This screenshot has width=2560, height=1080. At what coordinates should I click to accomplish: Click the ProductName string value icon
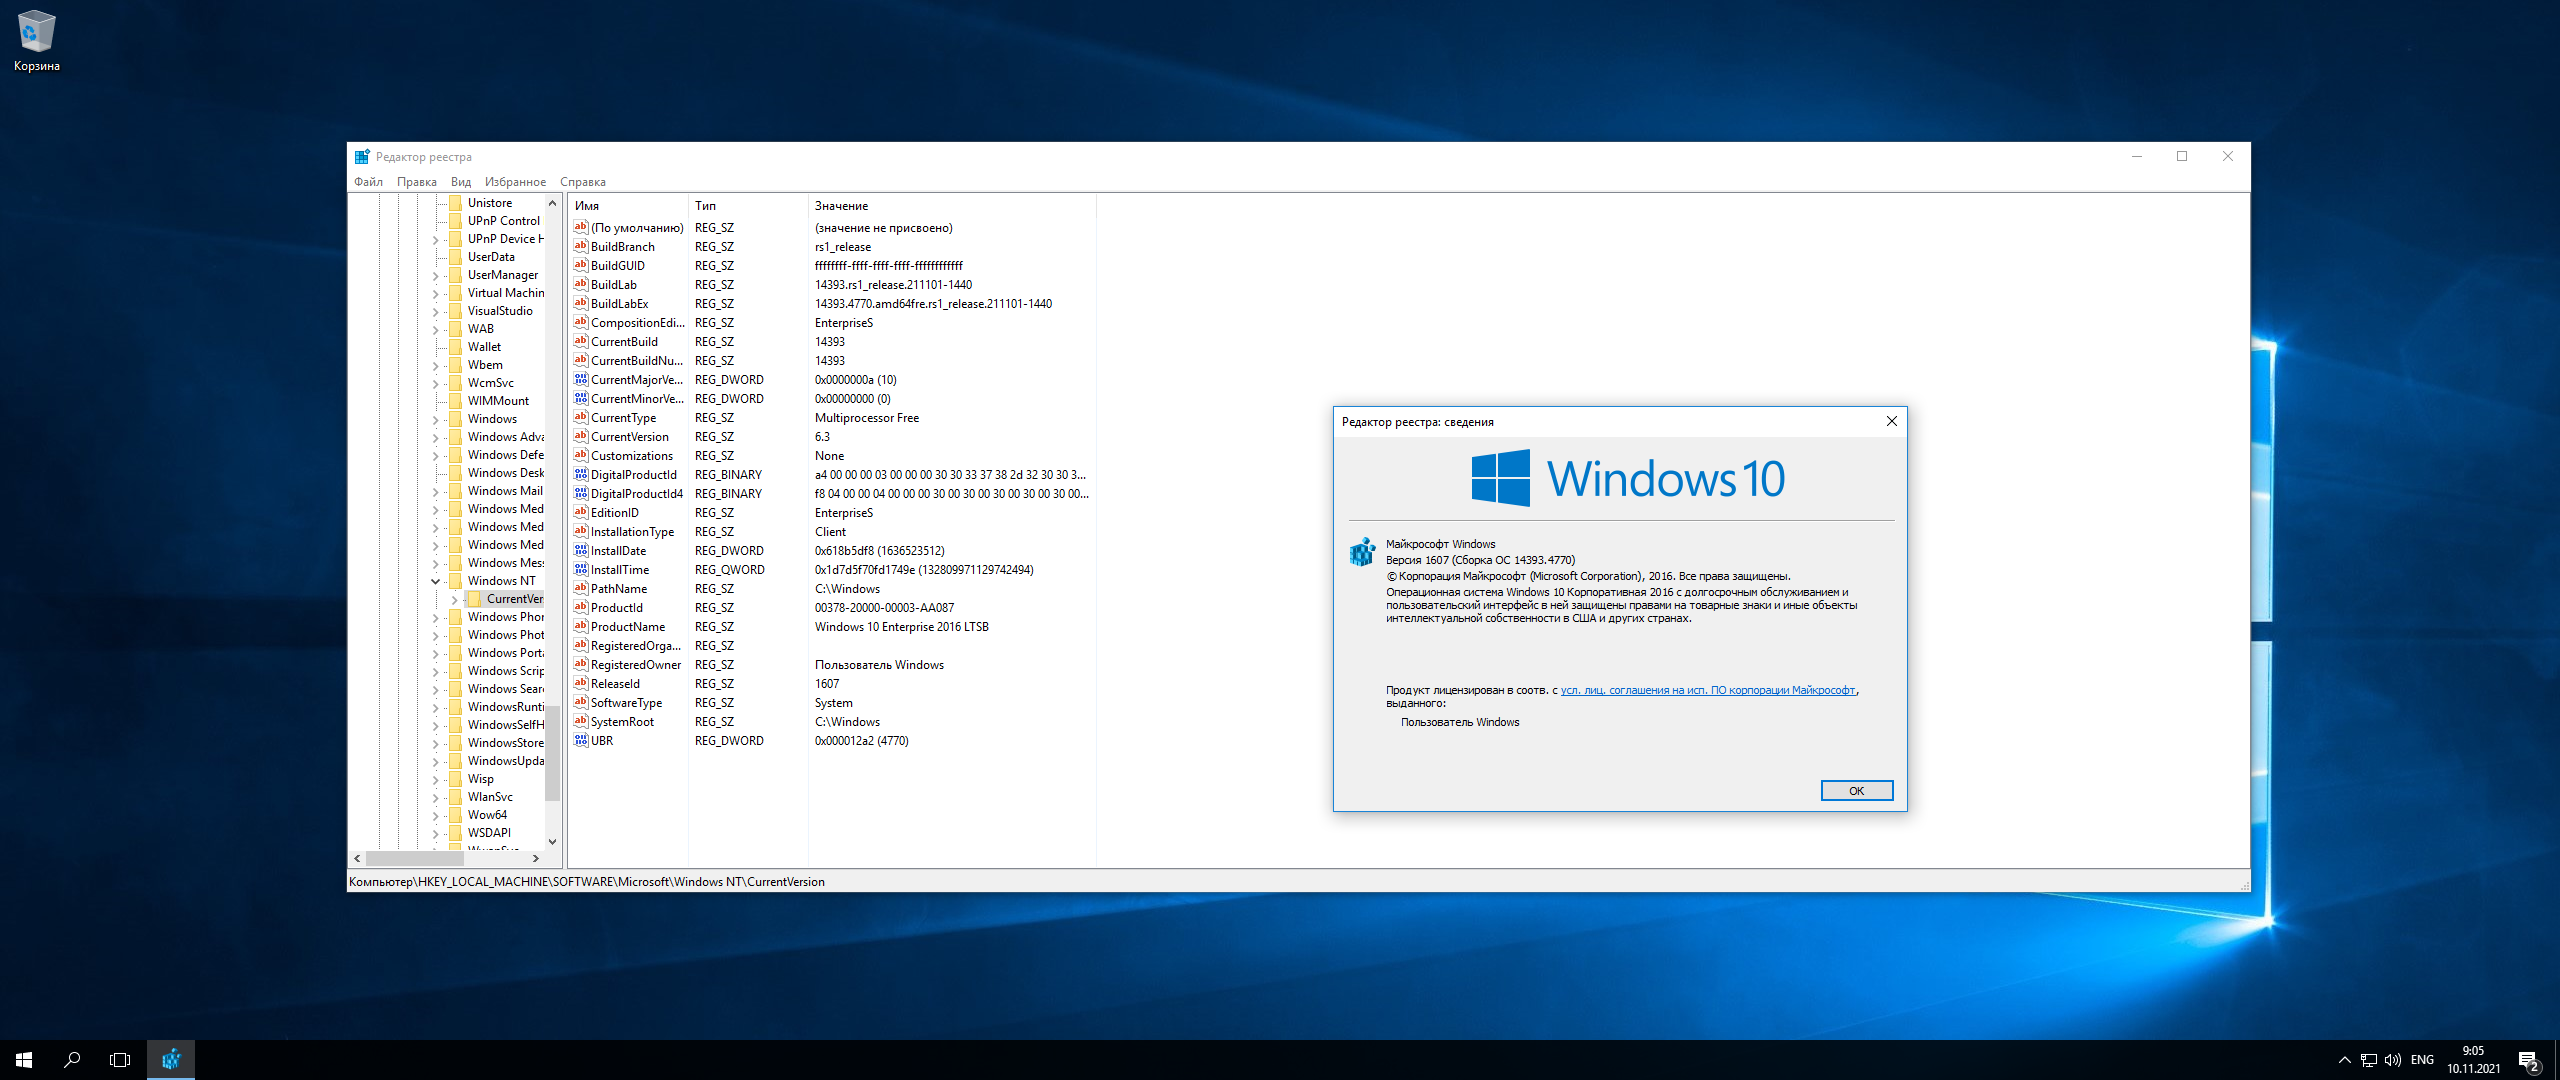580,627
